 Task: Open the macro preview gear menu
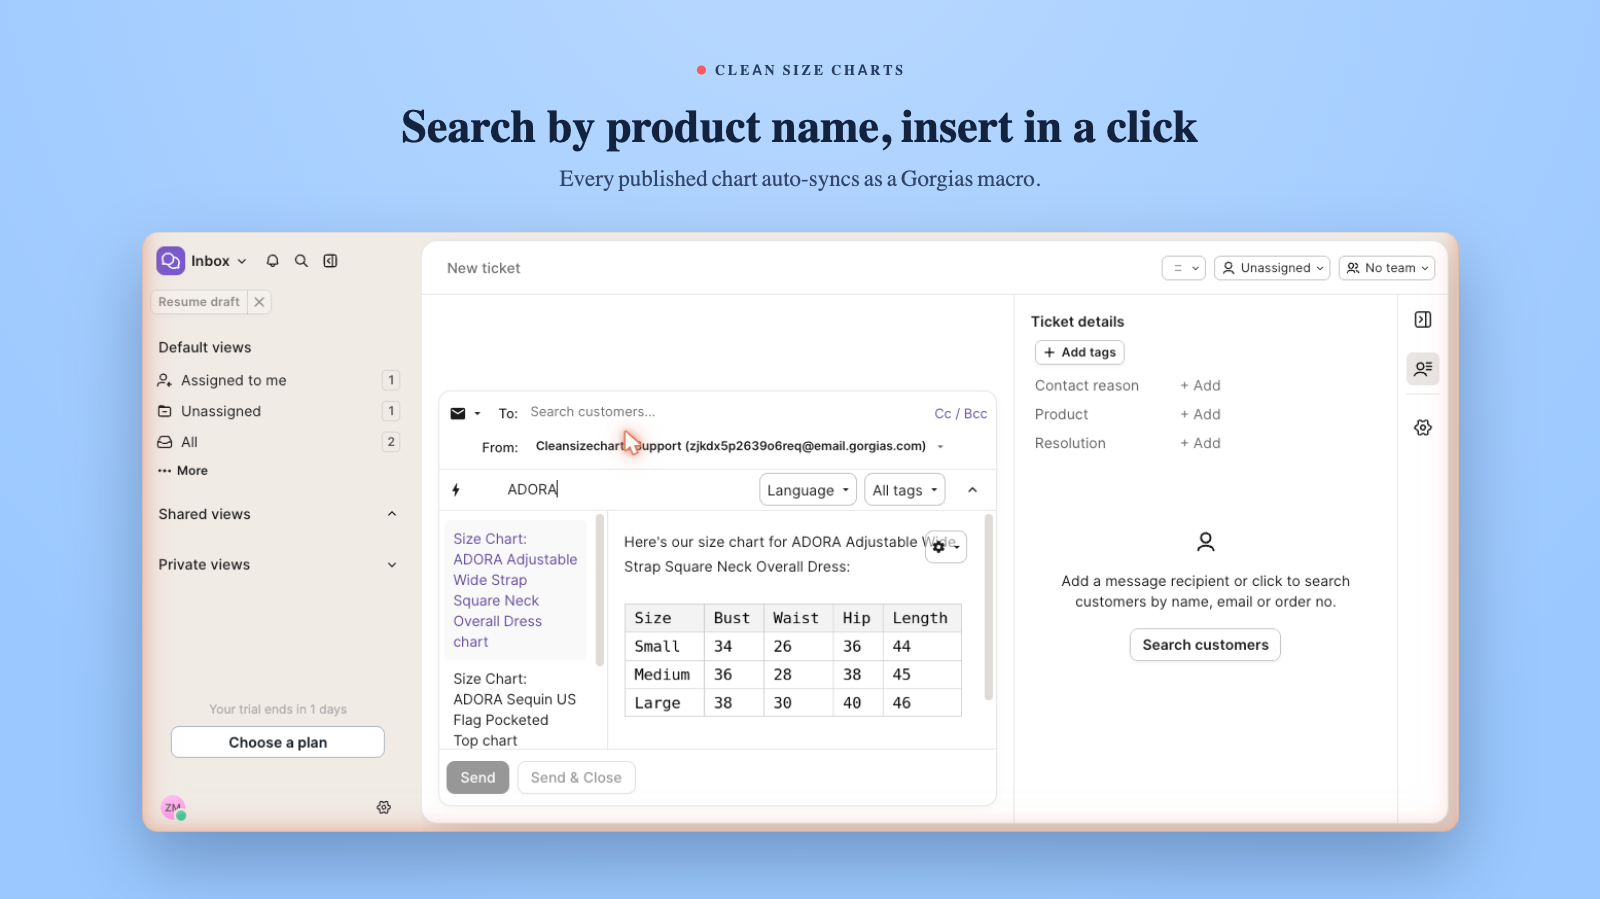(945, 547)
